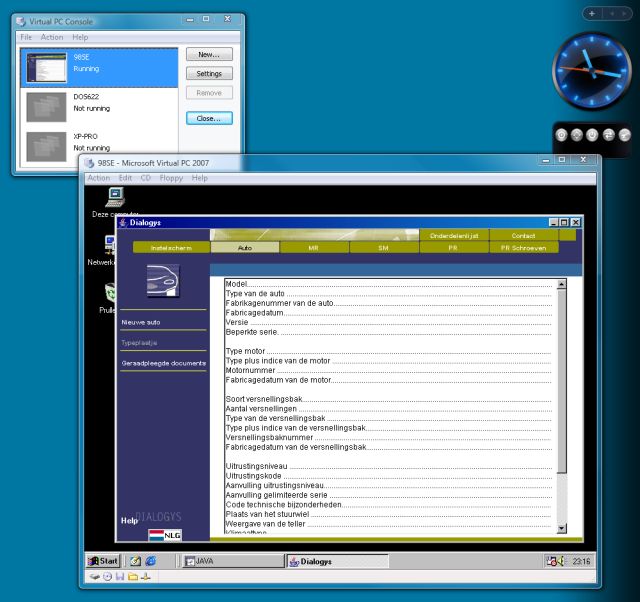Click the NLG Dutch flag language icon
Viewport: 640px width, 602px height.
165,535
